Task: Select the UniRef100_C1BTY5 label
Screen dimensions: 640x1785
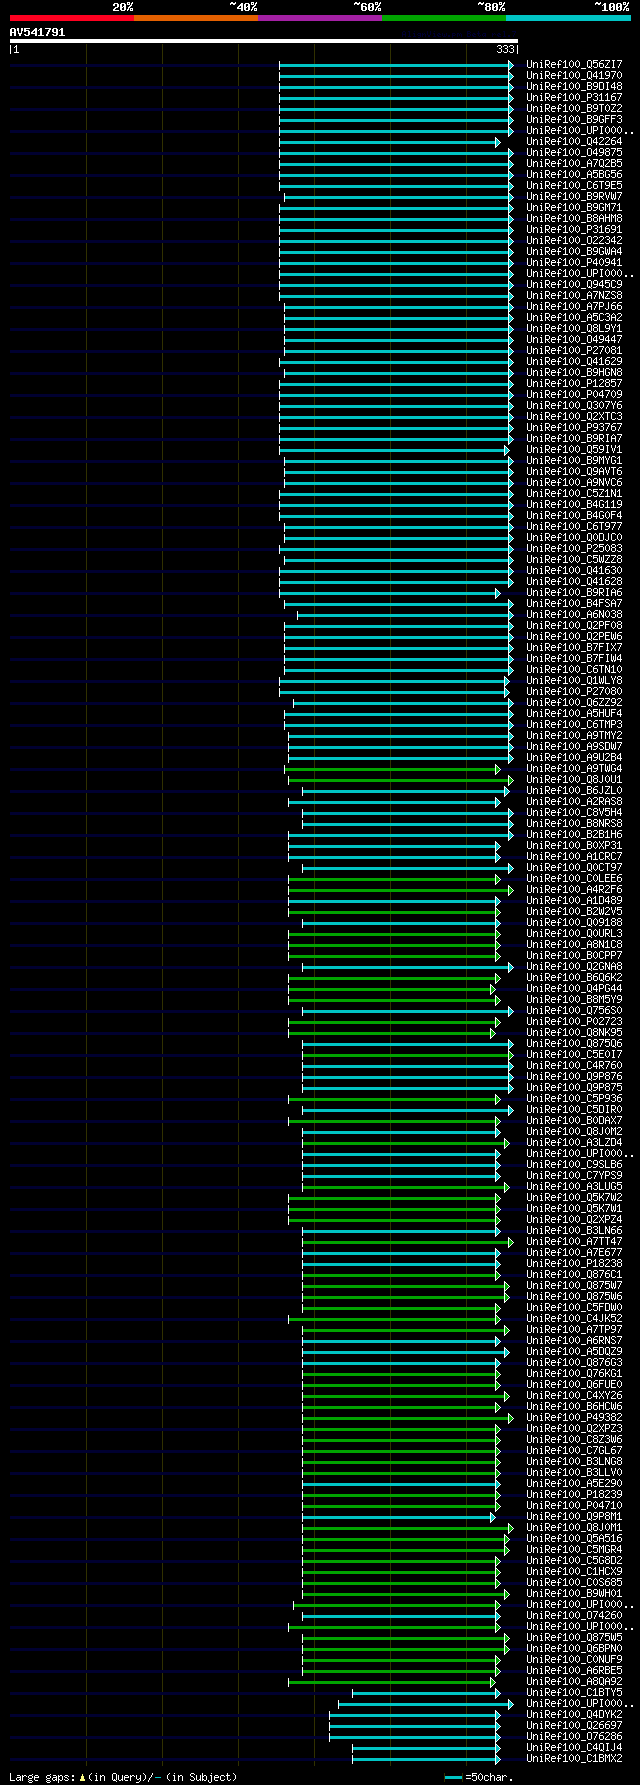Action: pos(574,1692)
